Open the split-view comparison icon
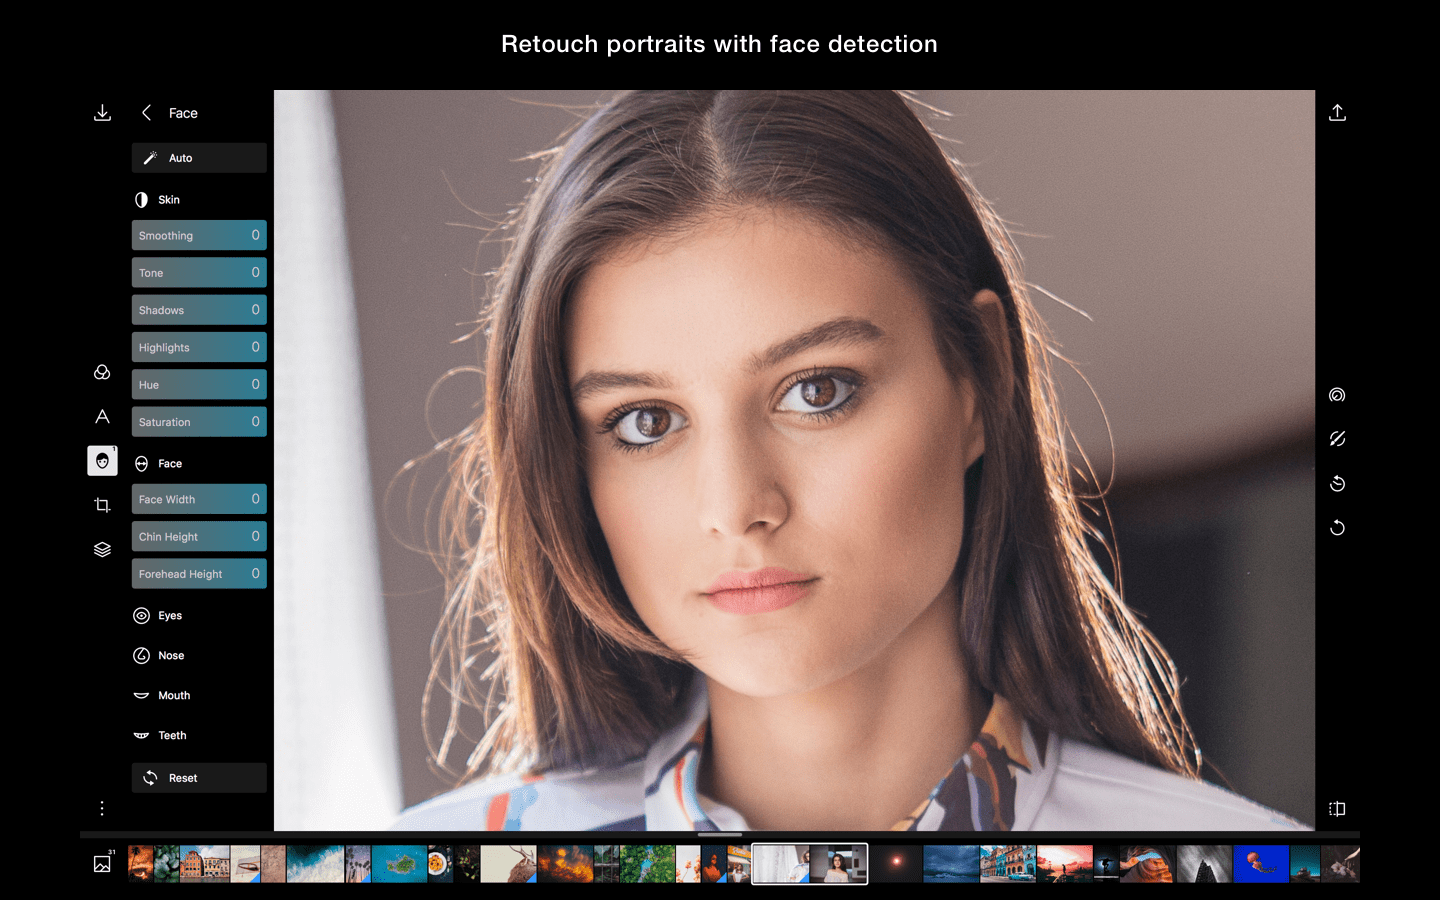The width and height of the screenshot is (1440, 900). [x=1337, y=808]
